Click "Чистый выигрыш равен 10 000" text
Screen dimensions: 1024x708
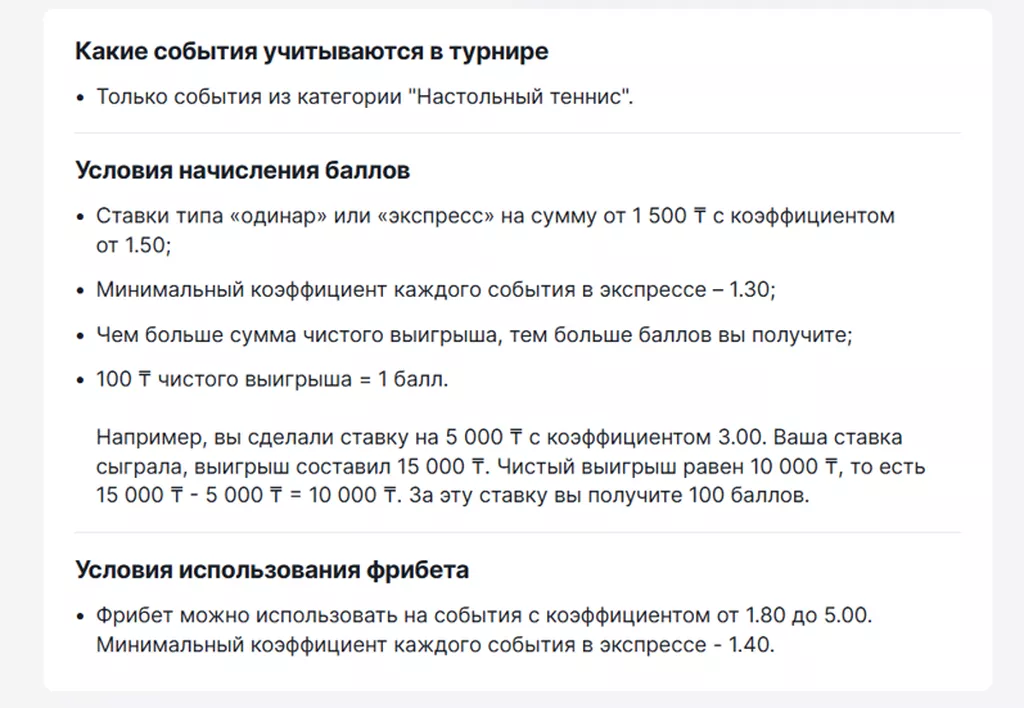pos(657,466)
